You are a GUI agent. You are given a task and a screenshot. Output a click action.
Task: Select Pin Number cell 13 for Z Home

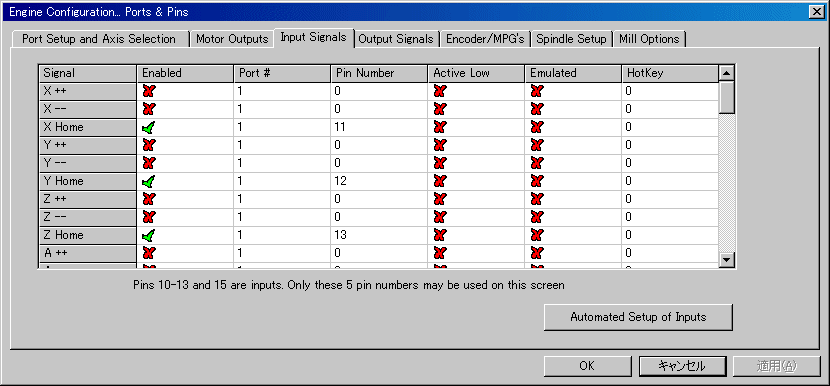coord(379,235)
